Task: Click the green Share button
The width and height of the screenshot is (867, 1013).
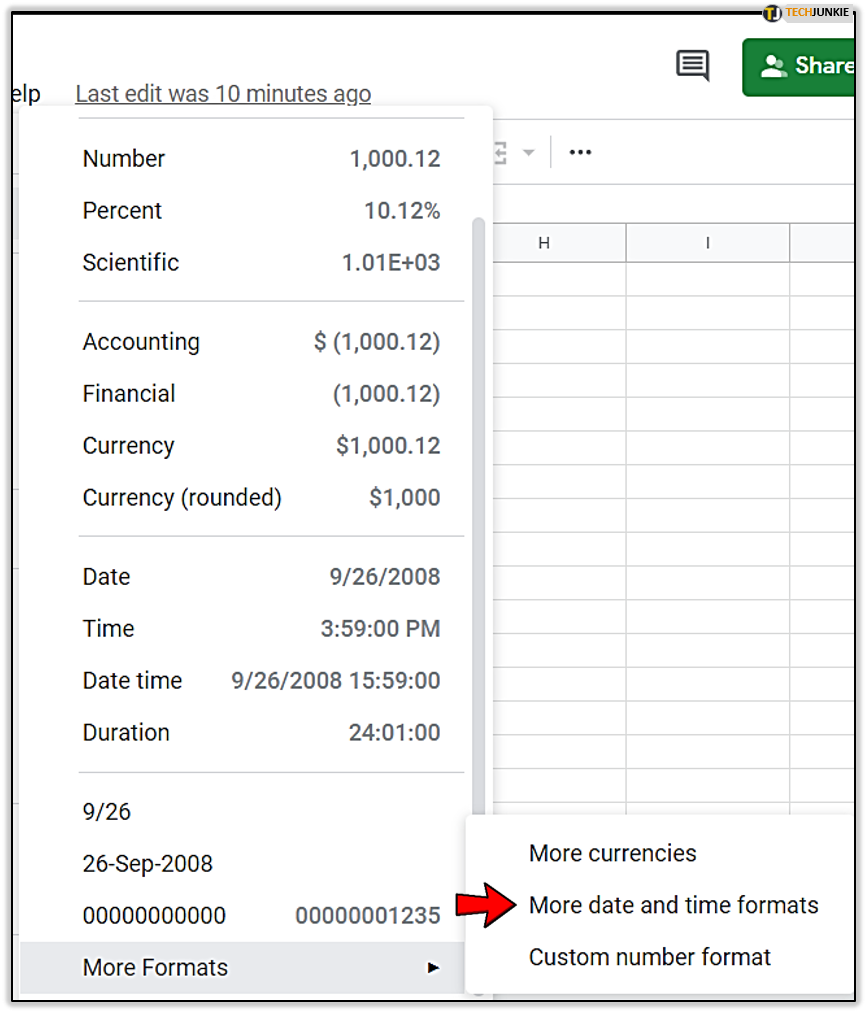Action: tap(799, 67)
